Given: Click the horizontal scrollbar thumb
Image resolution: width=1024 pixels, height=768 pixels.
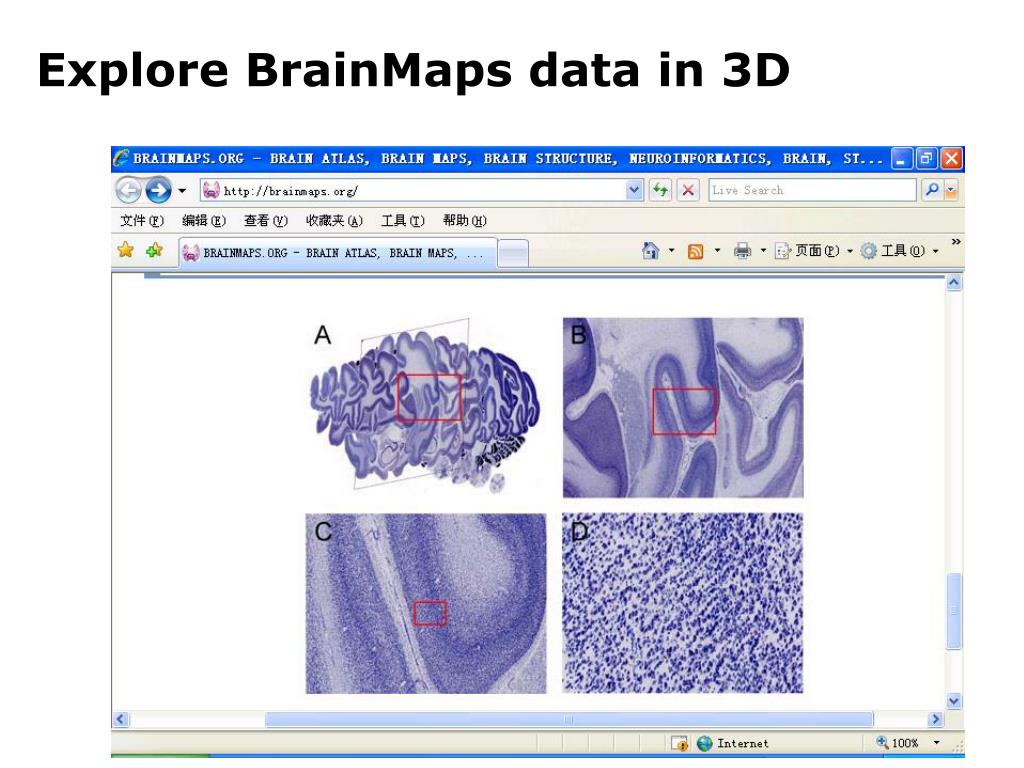Looking at the screenshot, I should (x=569, y=719).
